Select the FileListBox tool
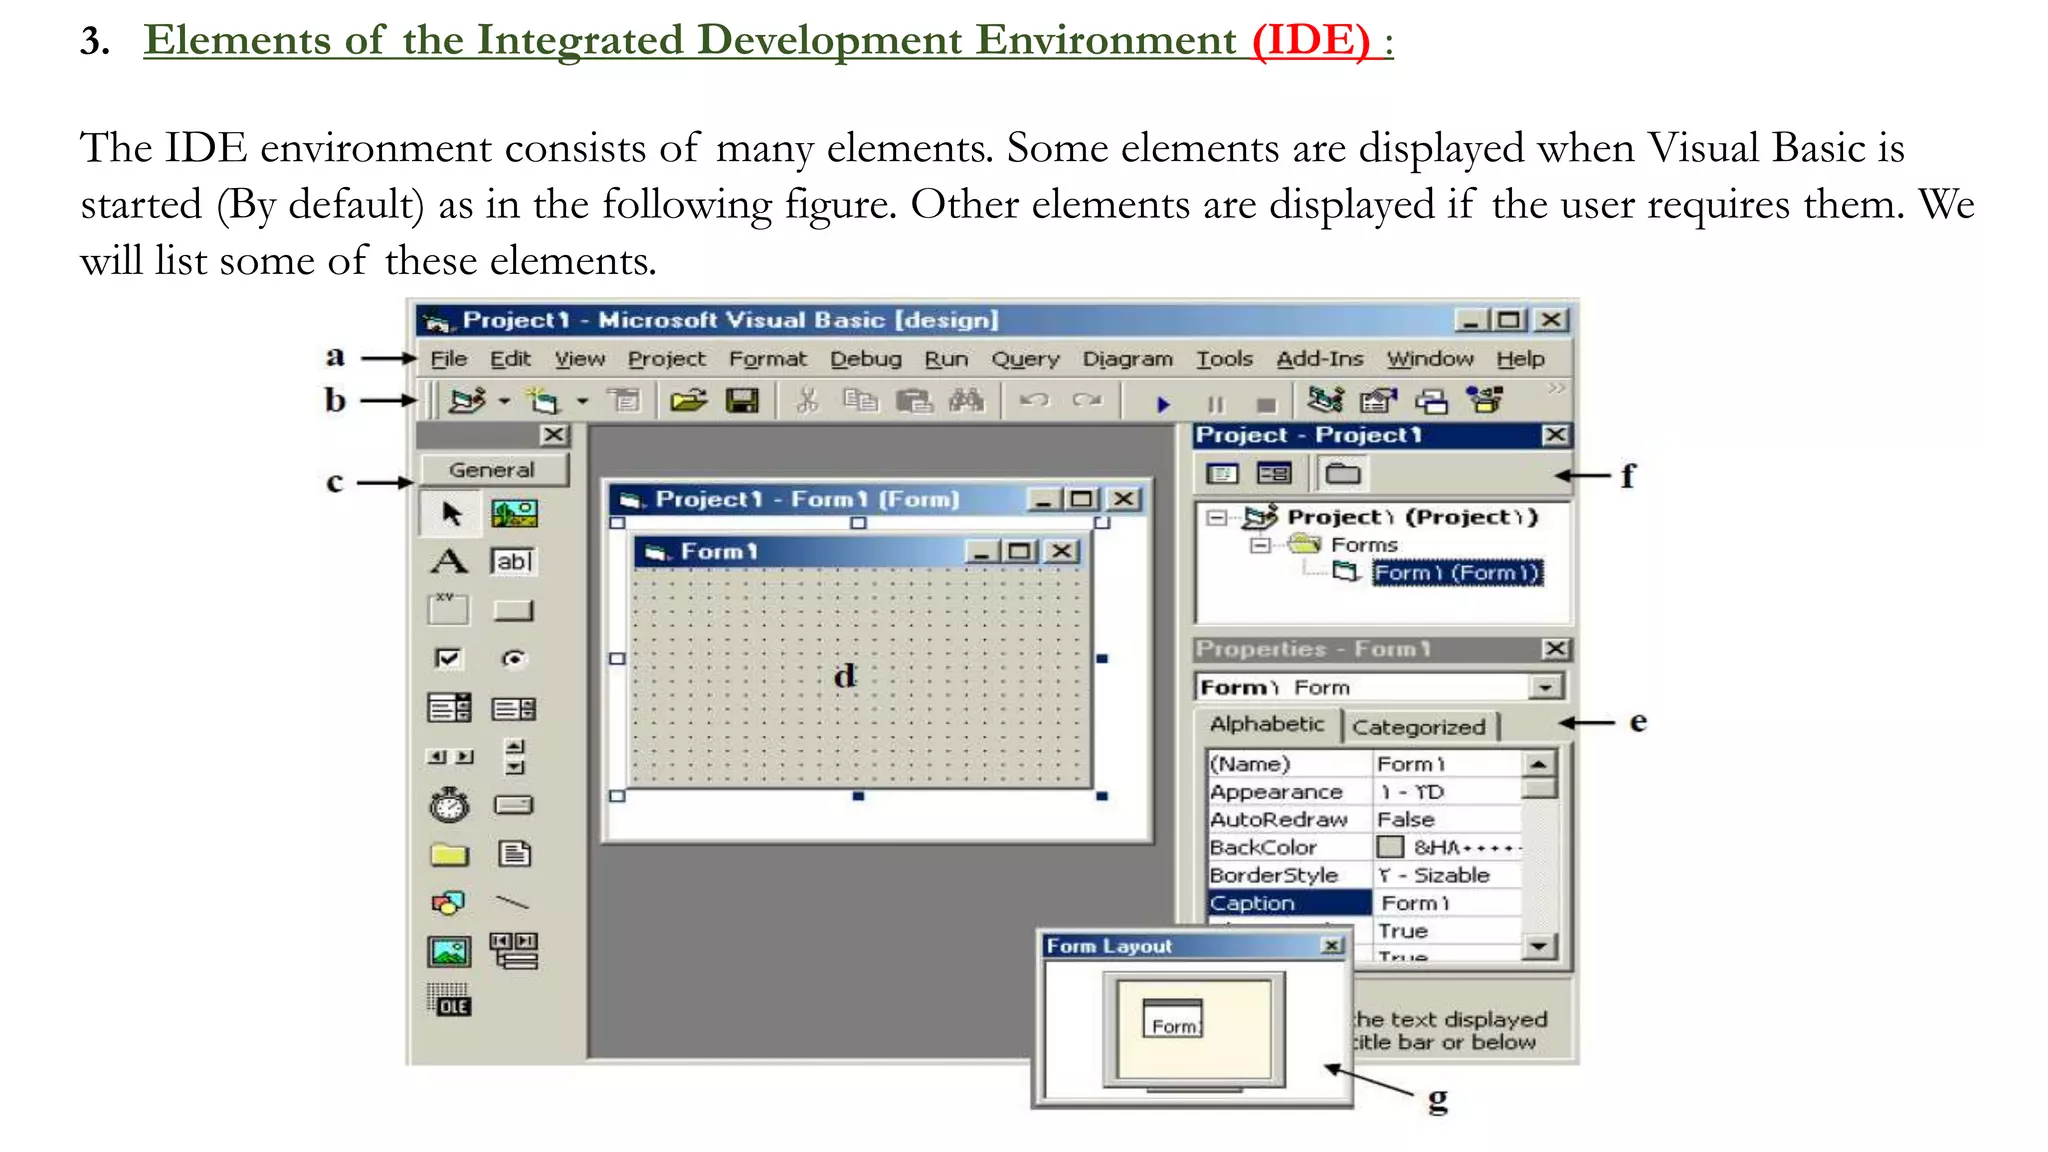This screenshot has height=1152, width=2048. [514, 853]
